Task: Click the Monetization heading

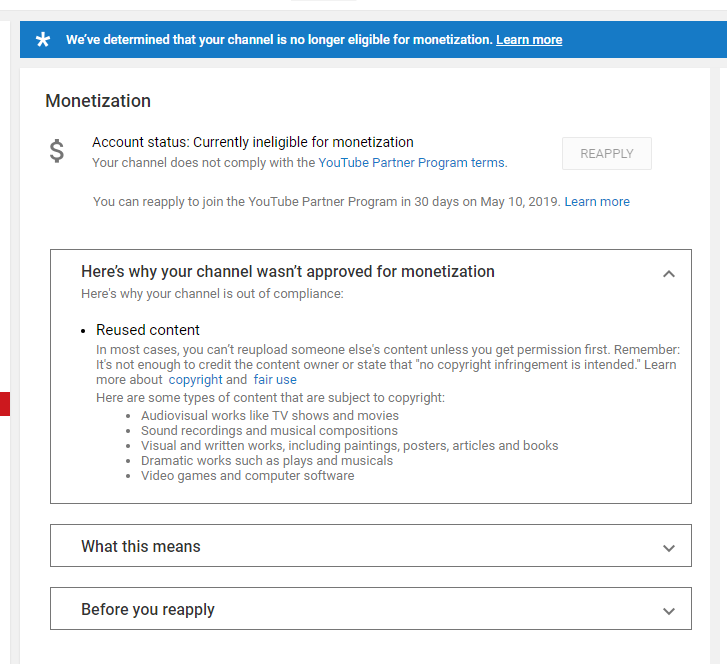Action: coord(98,101)
